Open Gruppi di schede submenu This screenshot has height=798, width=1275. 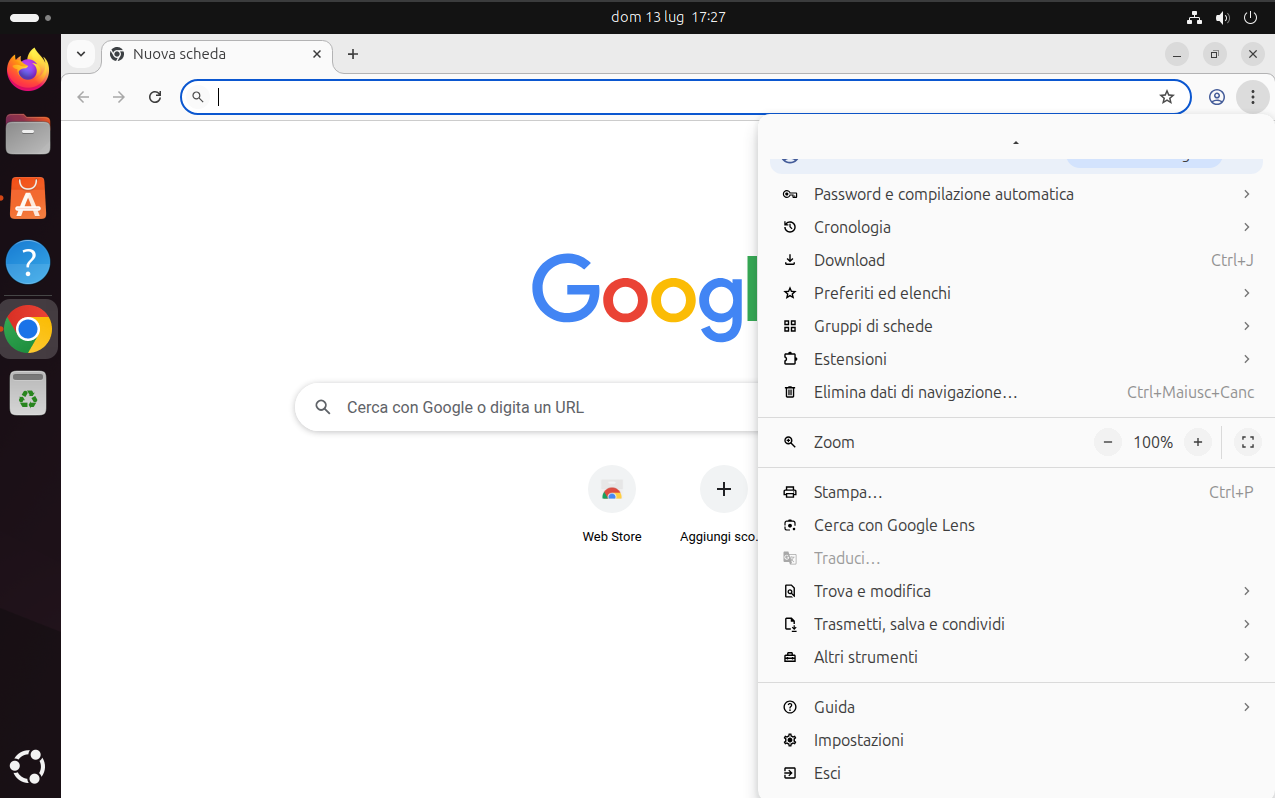point(1016,326)
